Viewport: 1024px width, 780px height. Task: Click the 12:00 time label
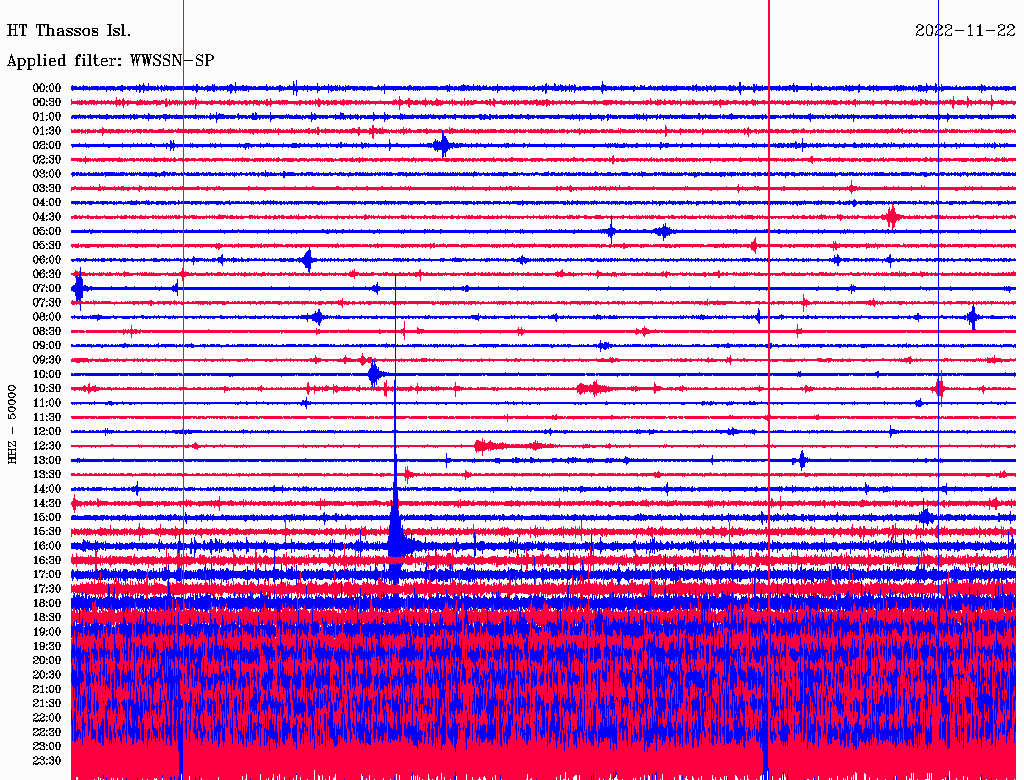(x=47, y=431)
